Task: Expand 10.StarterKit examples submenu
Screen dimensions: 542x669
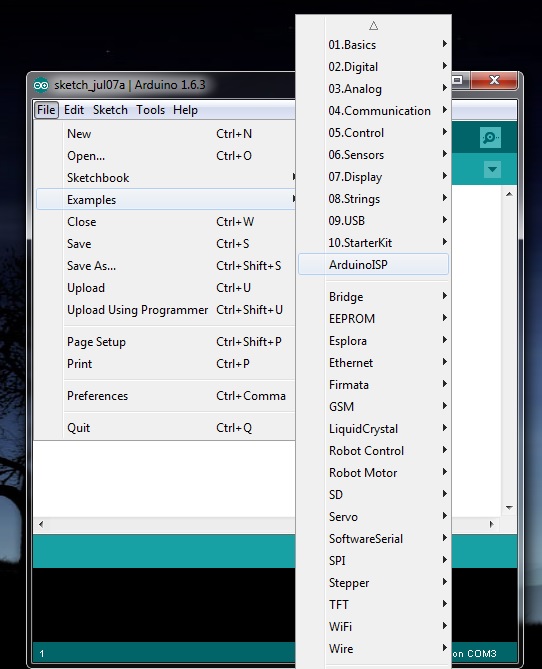Action: point(373,243)
